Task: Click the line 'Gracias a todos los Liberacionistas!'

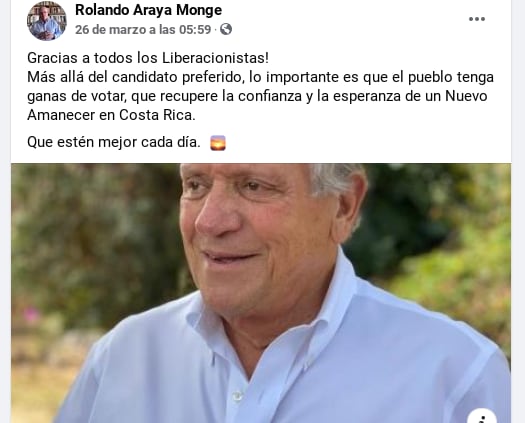Action: pyautogui.click(x=148, y=58)
